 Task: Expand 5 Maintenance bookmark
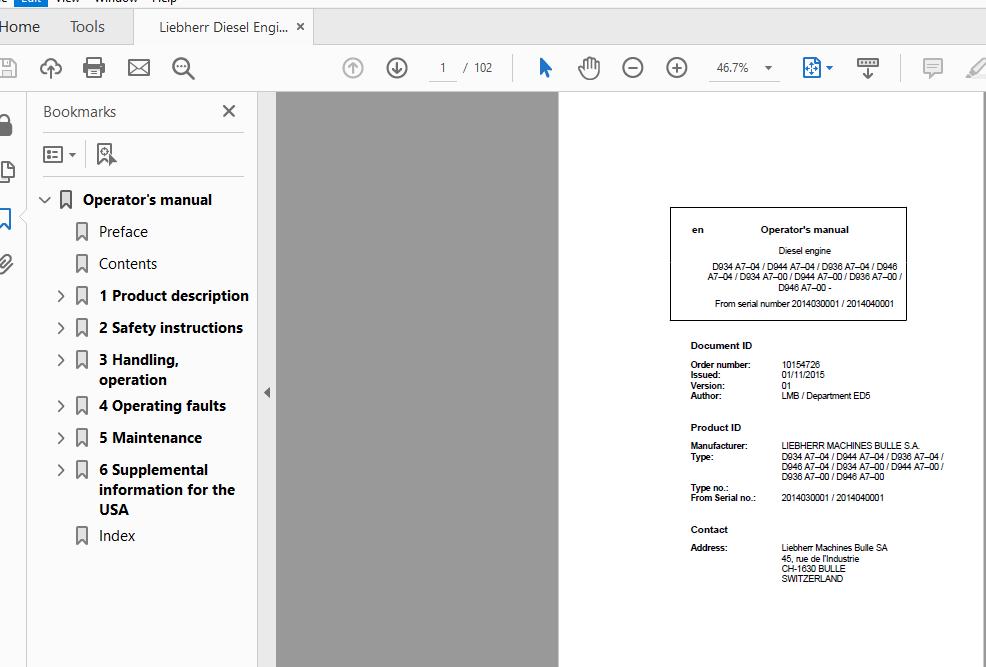(61, 438)
